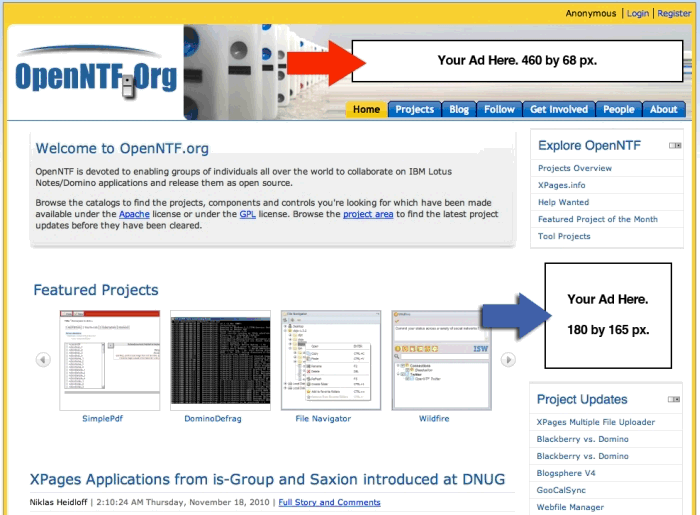The image size is (700, 515).
Task: Click the OpenNTF.Org logo
Action: point(96,72)
